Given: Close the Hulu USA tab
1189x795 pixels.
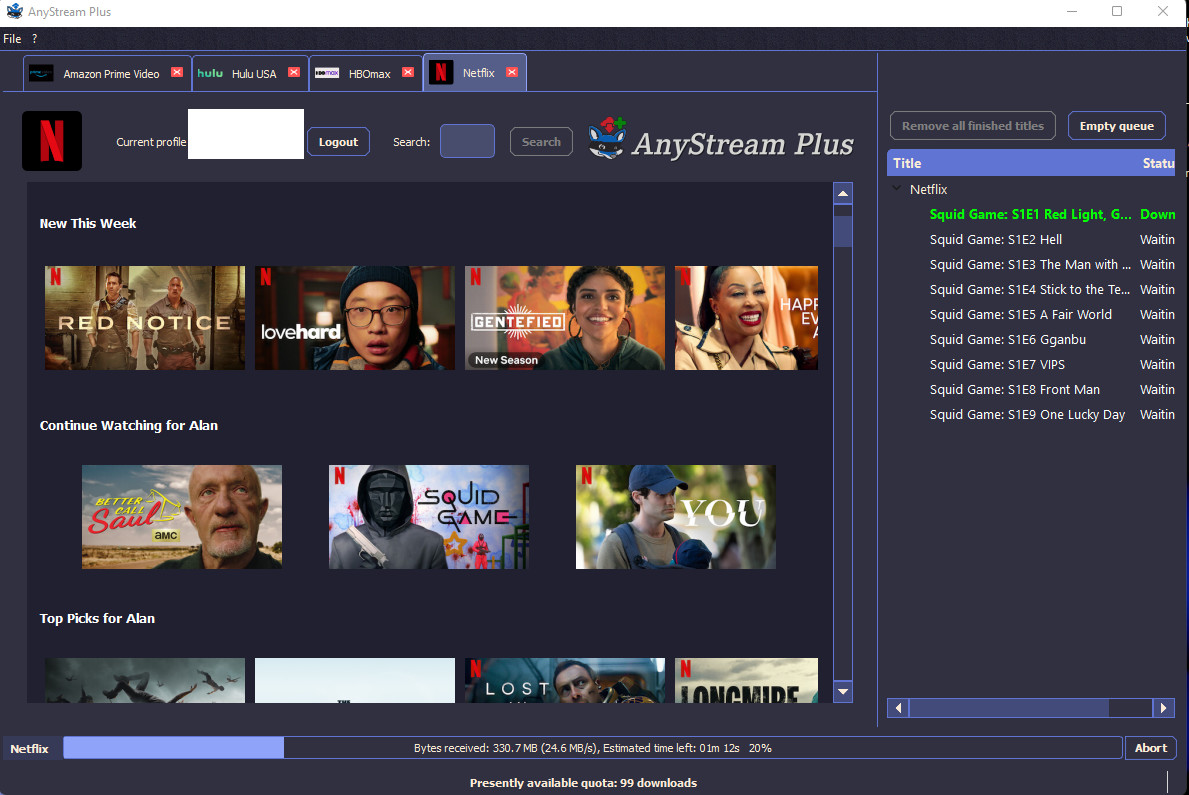Looking at the screenshot, I should tap(293, 72).
